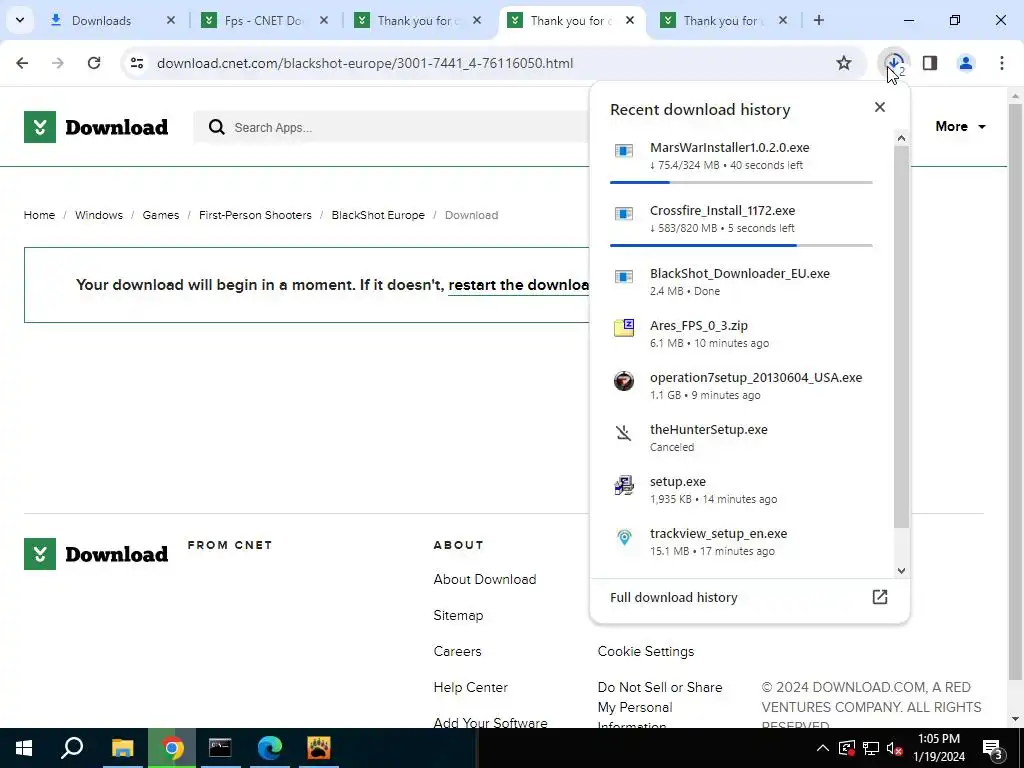
Task: Open the Chrome three-dot menu
Action: click(1002, 63)
